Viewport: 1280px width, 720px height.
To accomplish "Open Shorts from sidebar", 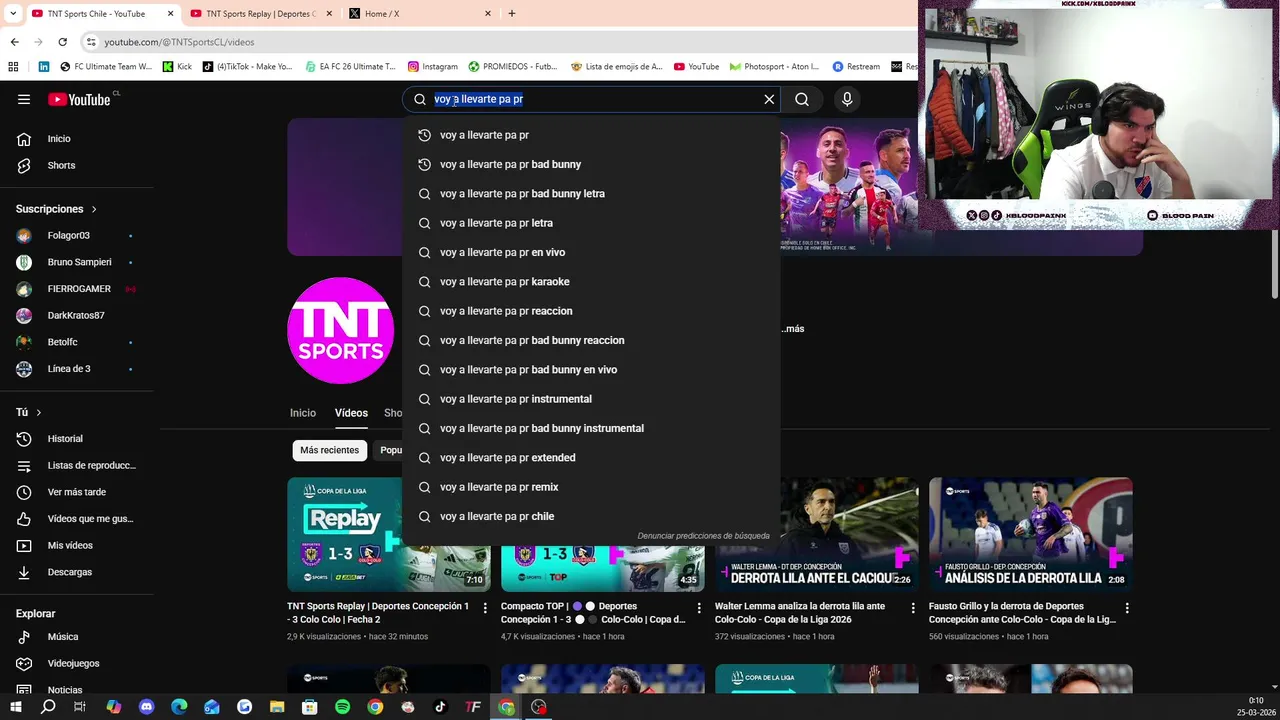I will tap(61, 165).
